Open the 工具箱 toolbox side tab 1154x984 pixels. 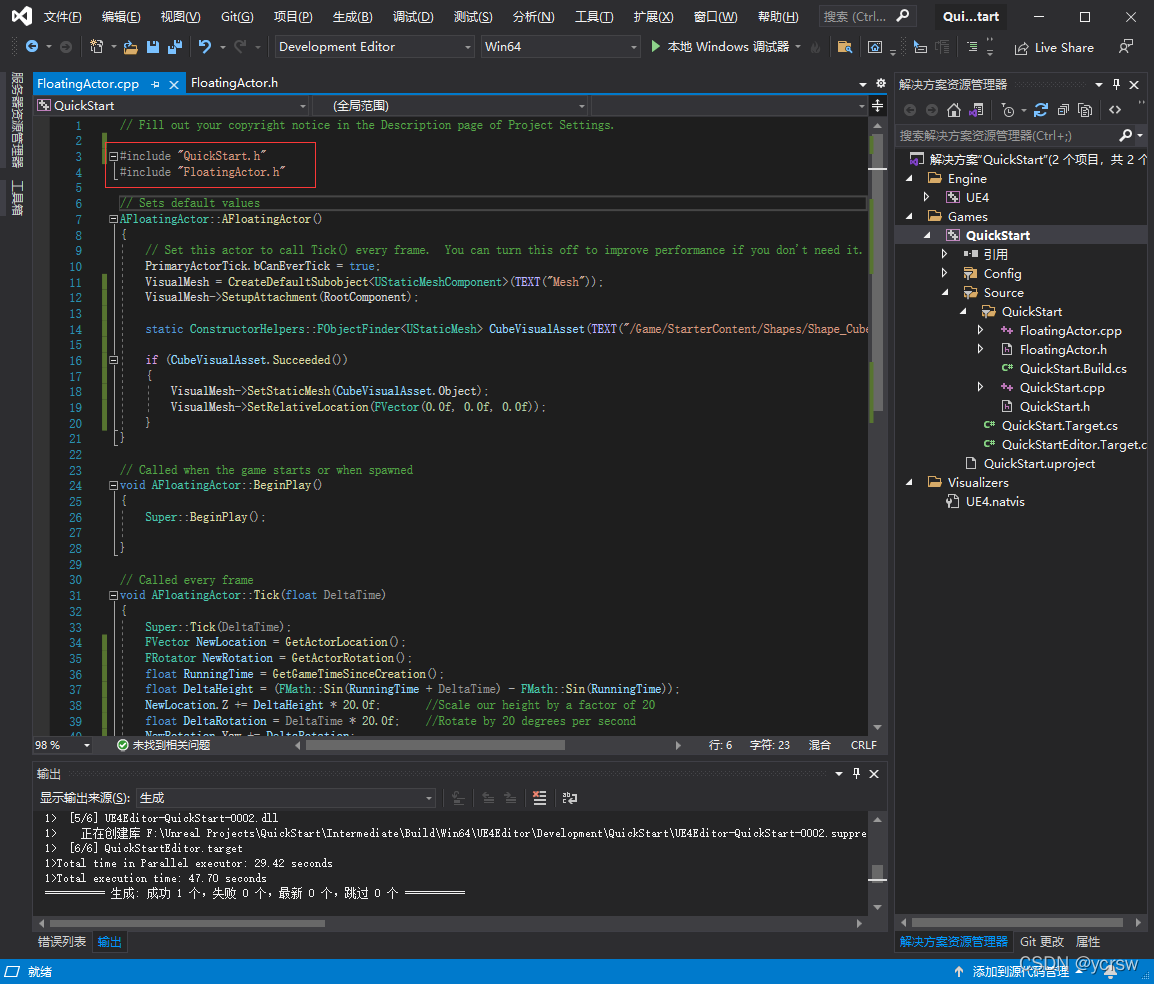point(16,198)
